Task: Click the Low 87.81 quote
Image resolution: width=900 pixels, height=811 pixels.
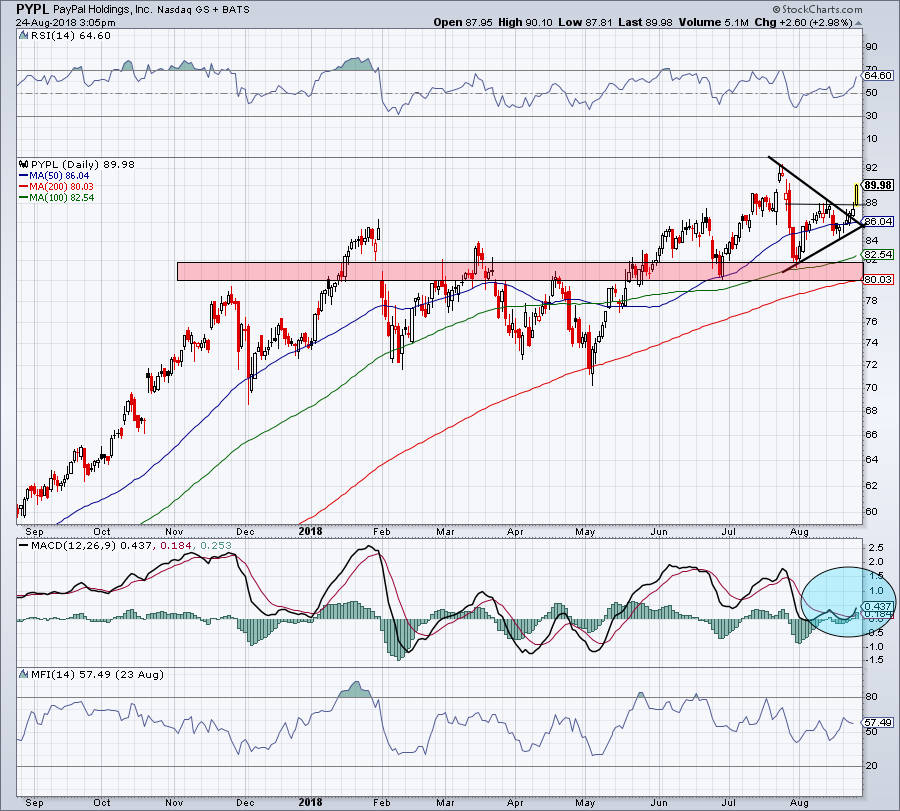Action: click(x=585, y=22)
